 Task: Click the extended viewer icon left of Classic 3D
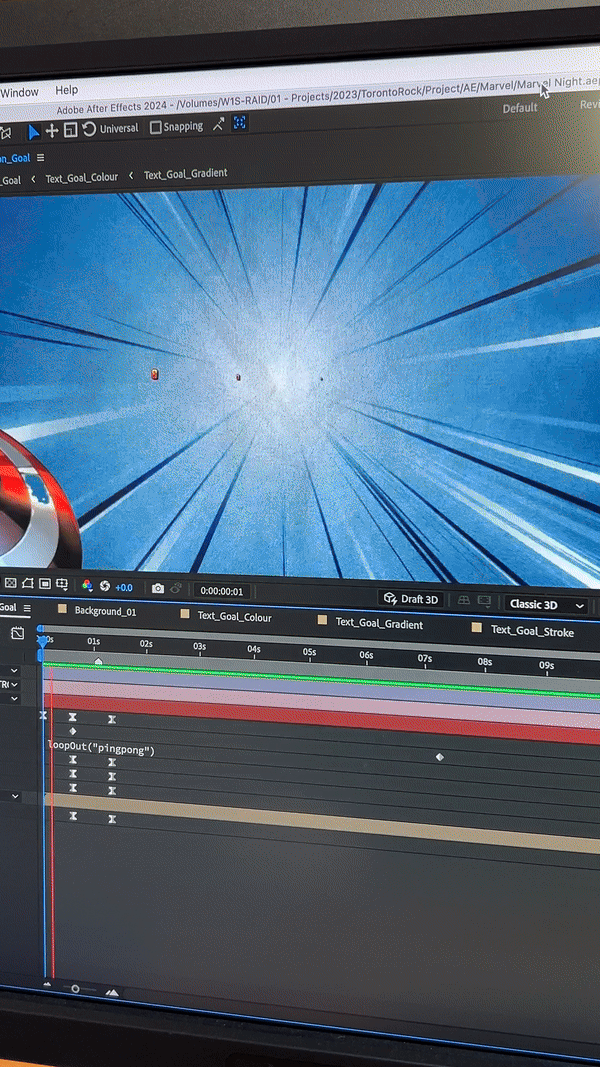(x=484, y=601)
